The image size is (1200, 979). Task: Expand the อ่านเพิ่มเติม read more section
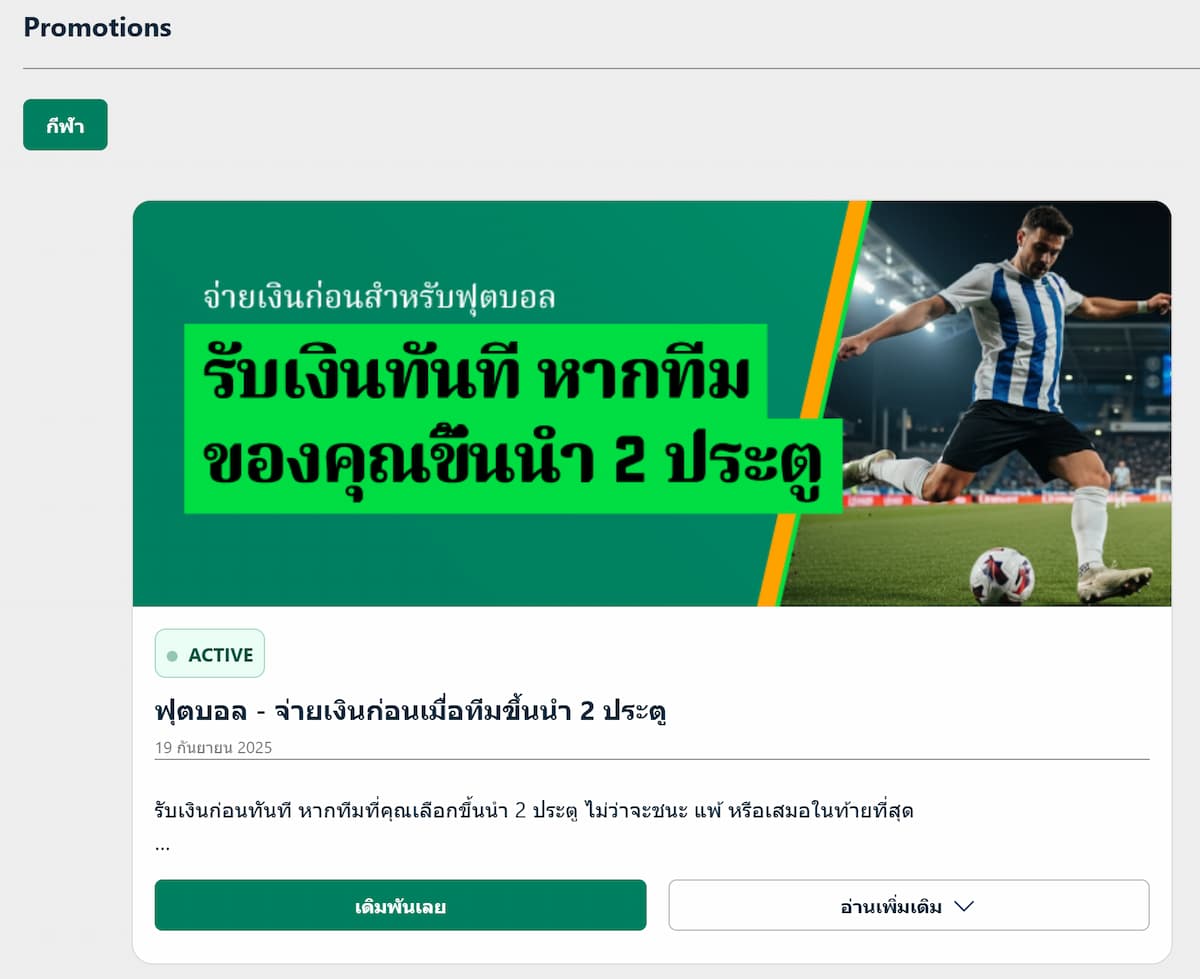point(908,905)
